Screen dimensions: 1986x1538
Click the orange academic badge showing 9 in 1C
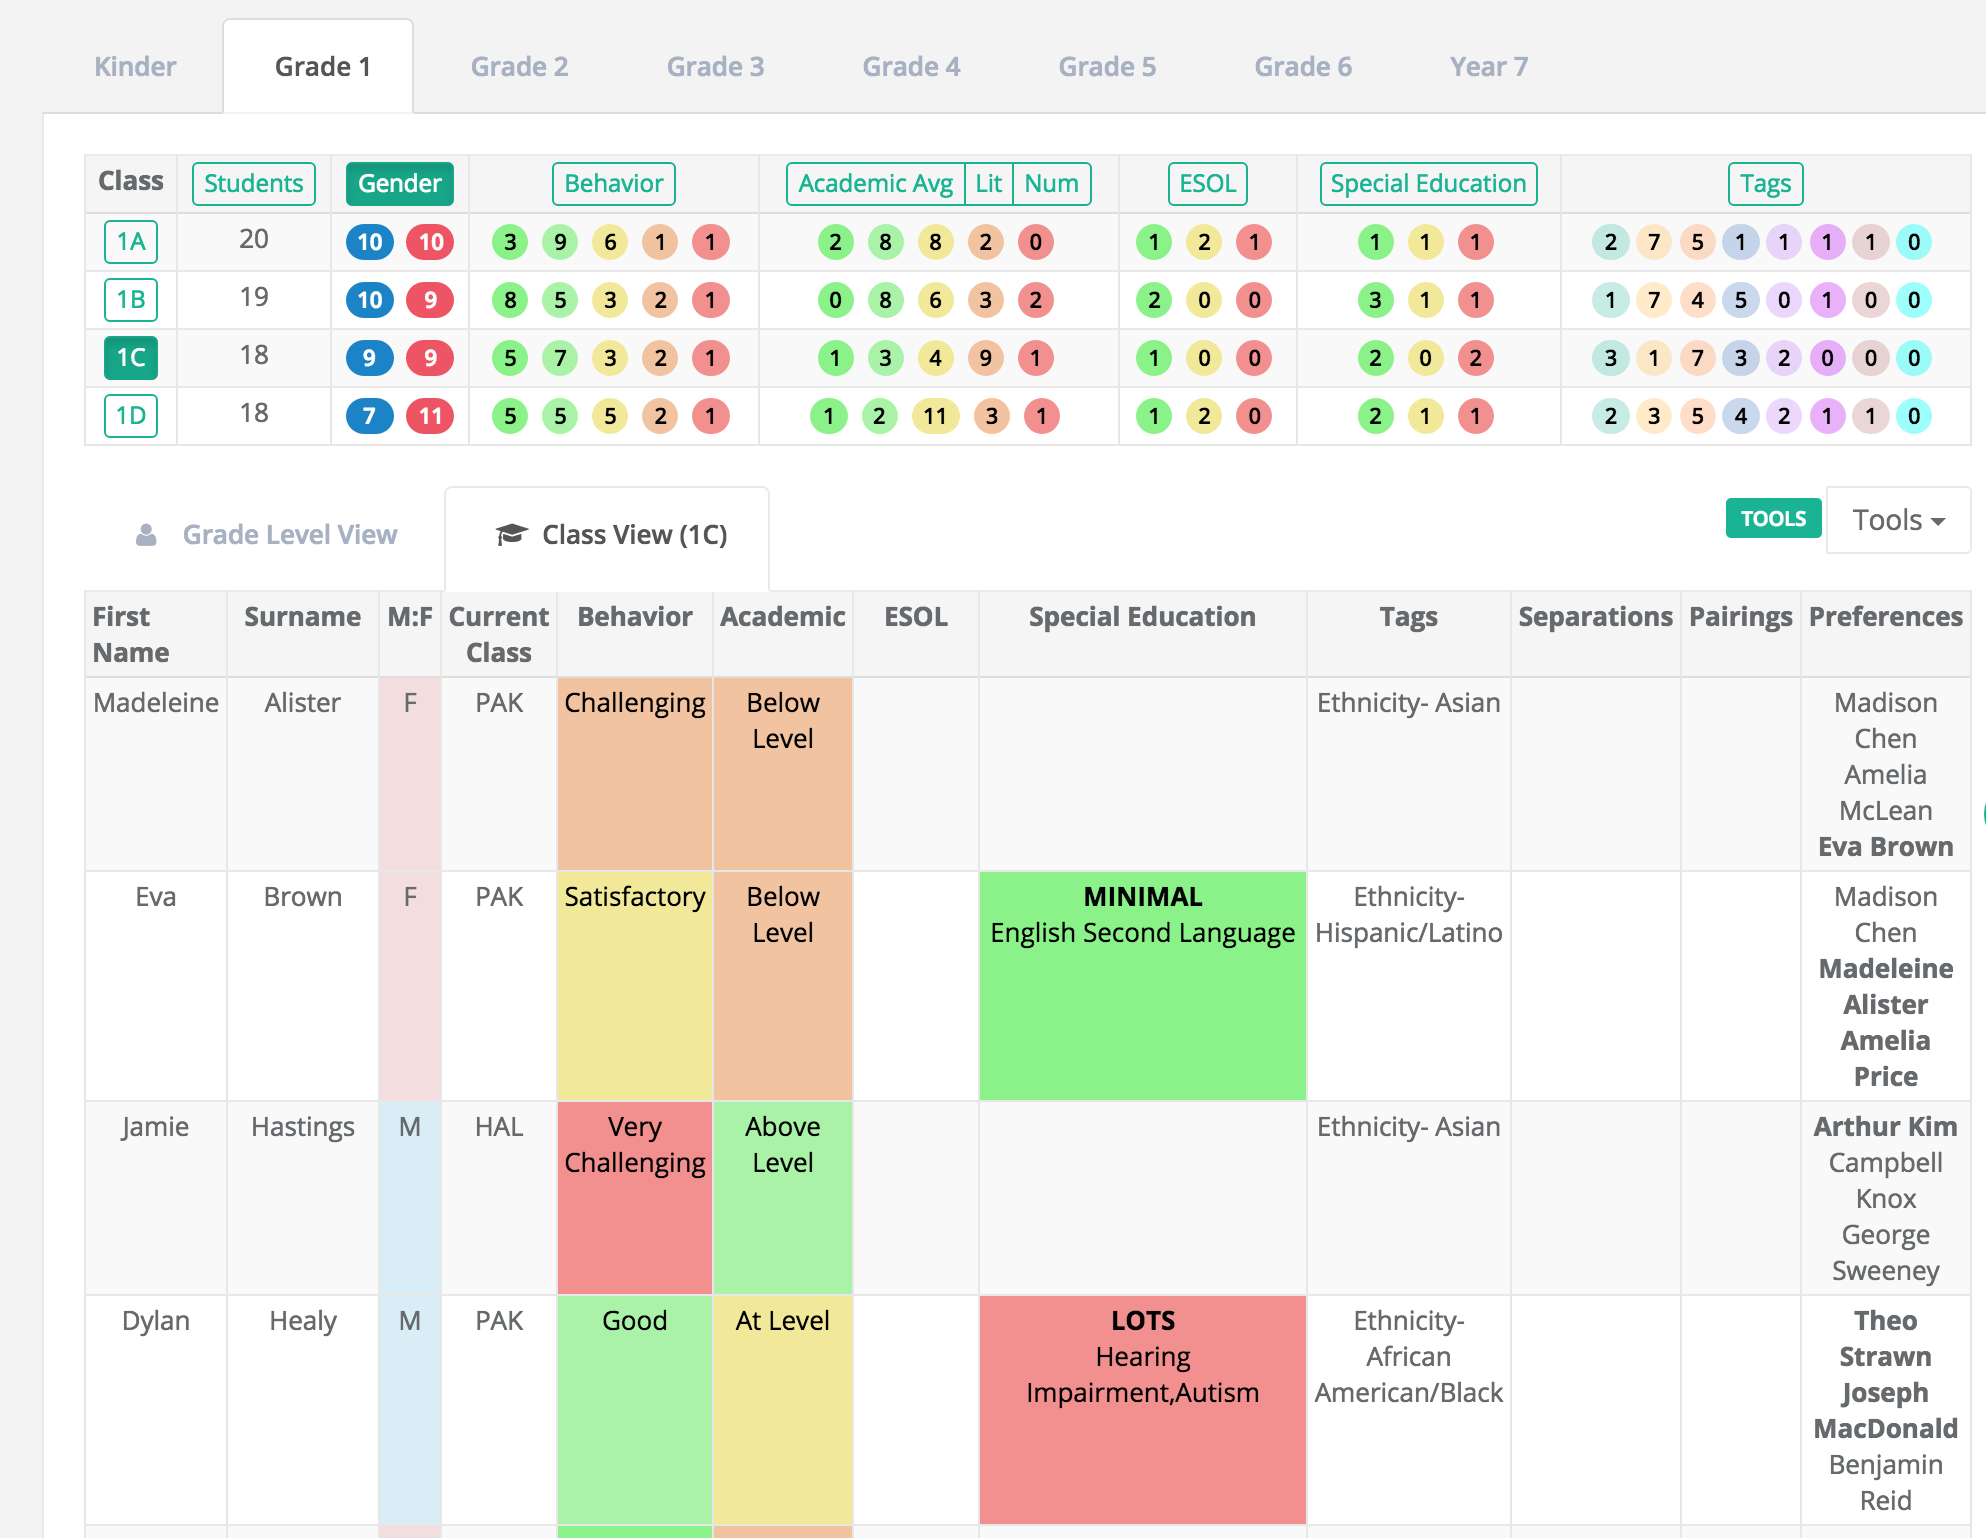point(985,358)
